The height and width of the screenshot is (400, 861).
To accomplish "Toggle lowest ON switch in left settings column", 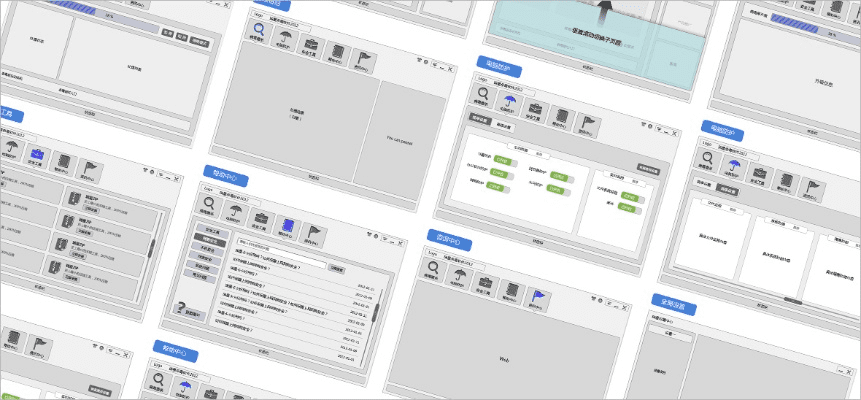I will 495,186.
